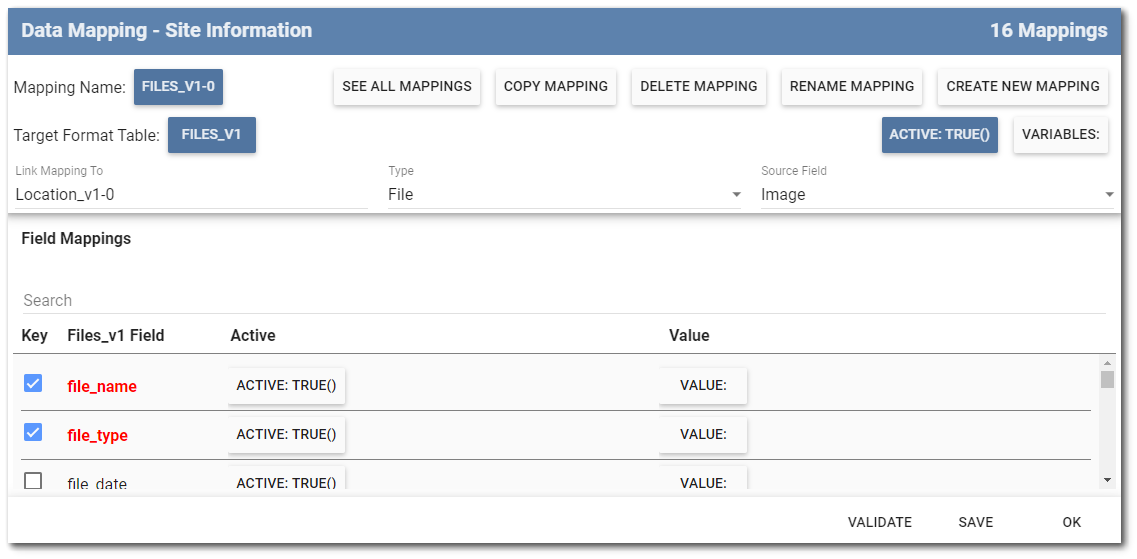Click the OK button
Screen dimensions: 1137x559
1072,522
